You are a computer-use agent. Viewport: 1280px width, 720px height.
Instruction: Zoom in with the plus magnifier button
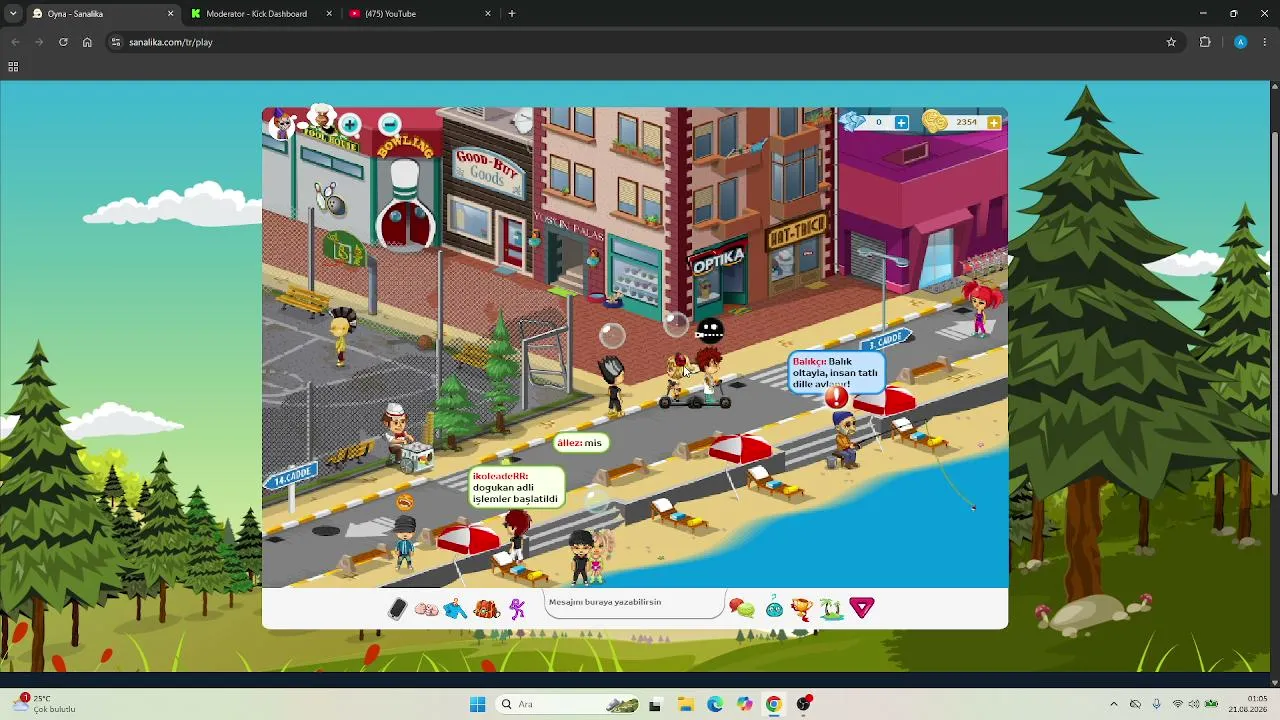(x=349, y=124)
